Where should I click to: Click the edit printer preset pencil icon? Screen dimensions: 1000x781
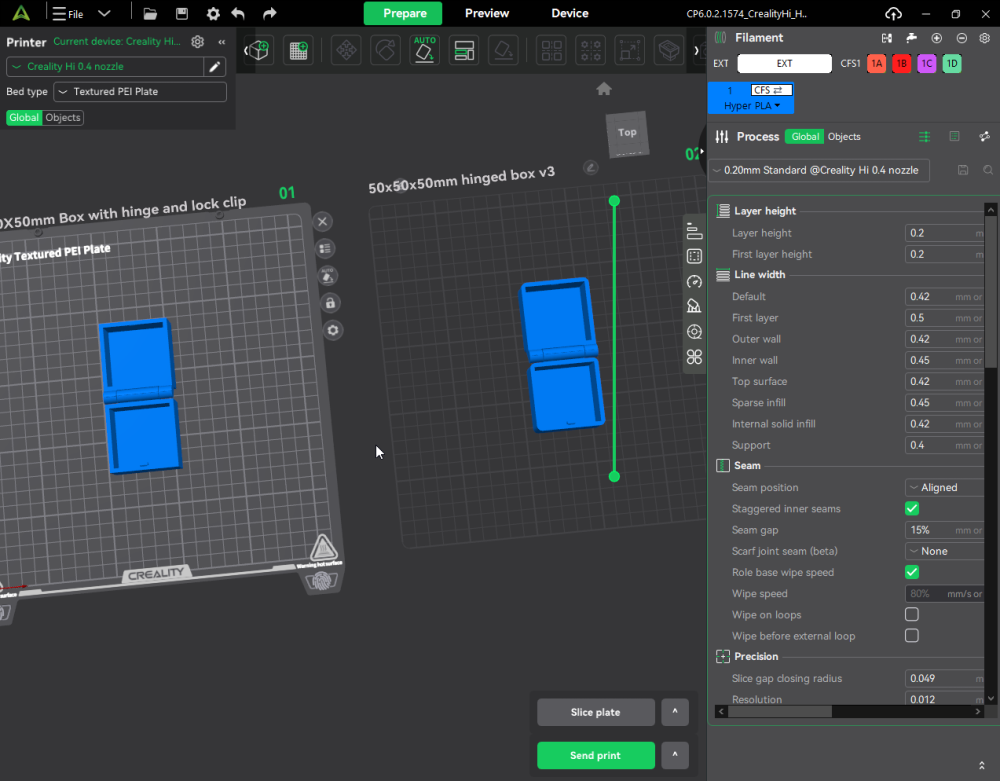coord(214,66)
